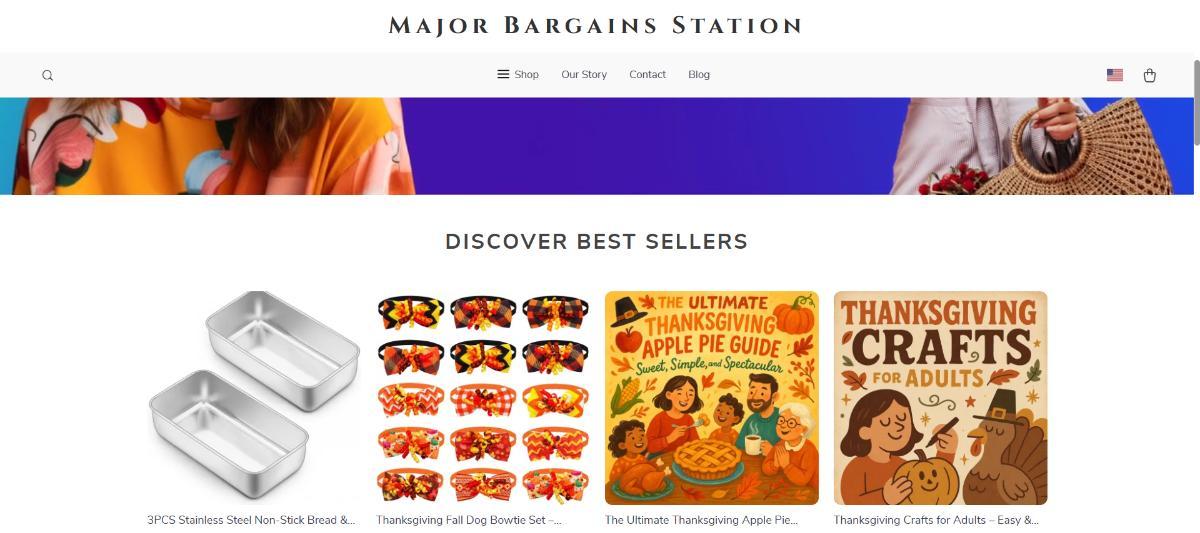View Thanksgiving dog bowtie set image
The width and height of the screenshot is (1200, 533).
482,398
